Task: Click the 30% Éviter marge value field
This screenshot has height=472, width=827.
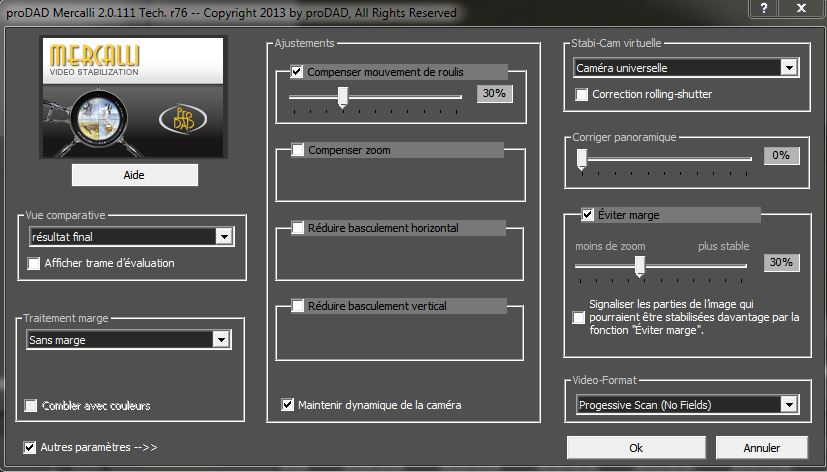Action: coord(782,263)
